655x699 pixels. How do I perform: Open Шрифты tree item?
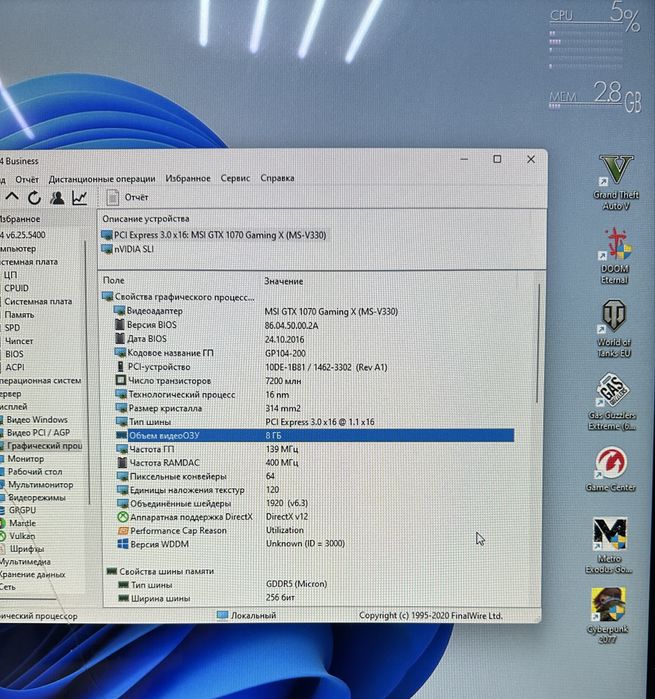coord(22,549)
